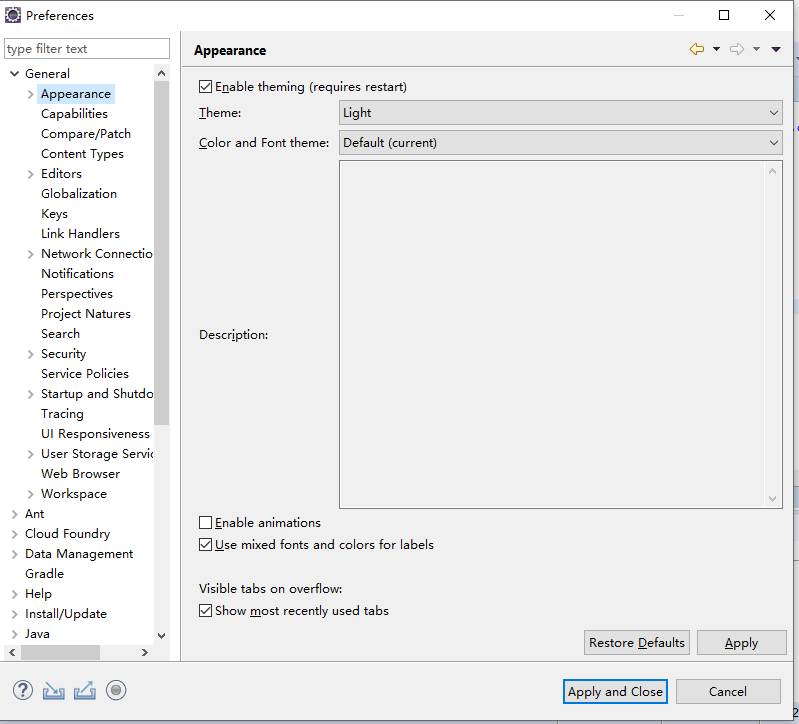Select Perspectives in the tree
799x724 pixels.
(77, 294)
